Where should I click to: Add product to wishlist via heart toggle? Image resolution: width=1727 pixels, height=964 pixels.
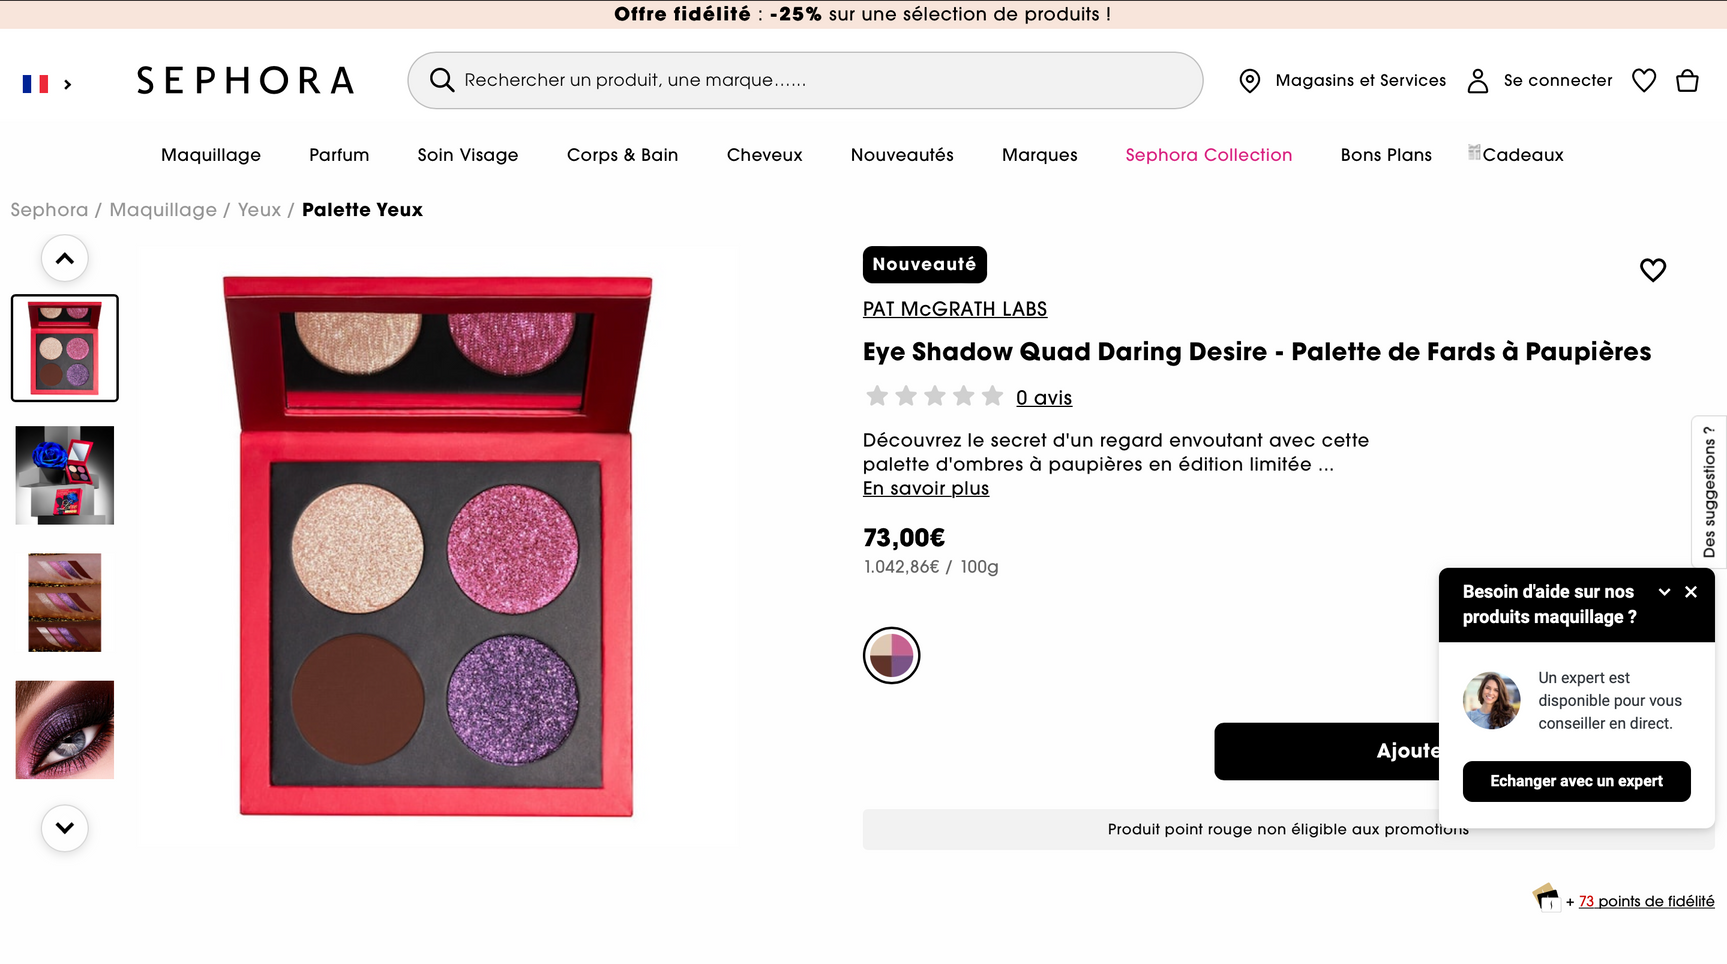pos(1652,270)
